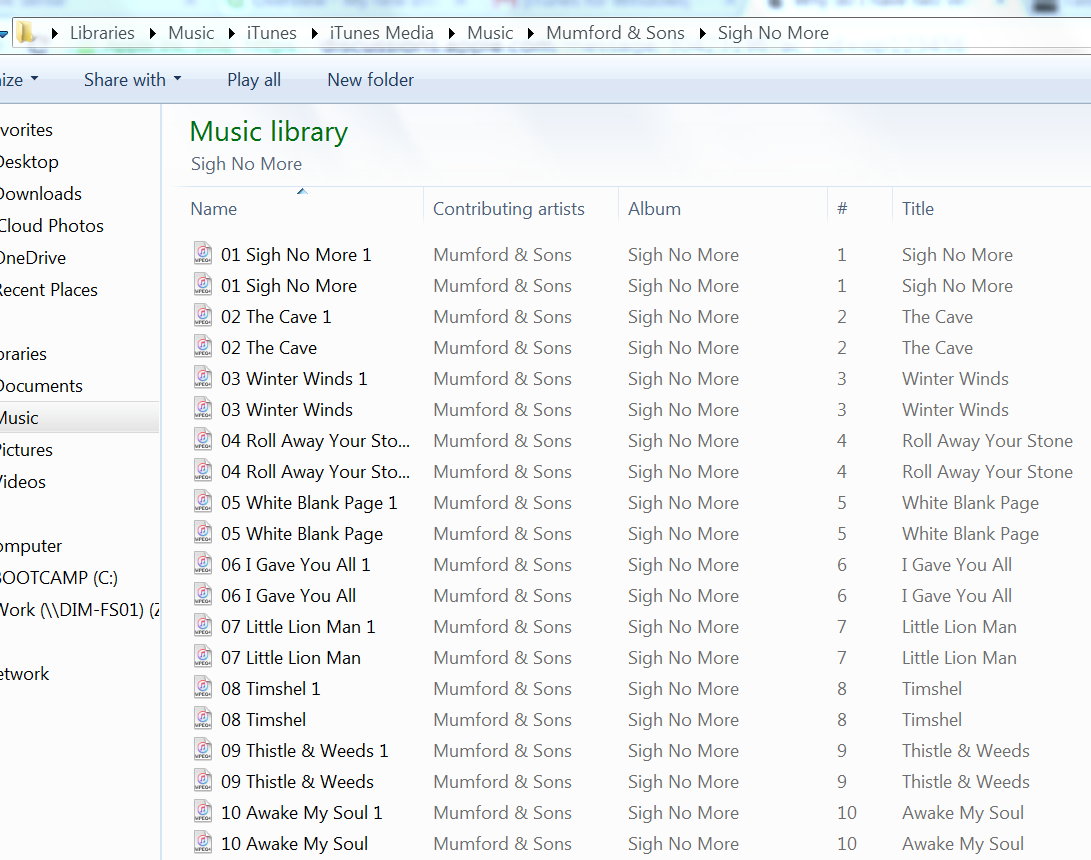Select file name 07 Little Lion Man 1
This screenshot has width=1091, height=860.
298,627
